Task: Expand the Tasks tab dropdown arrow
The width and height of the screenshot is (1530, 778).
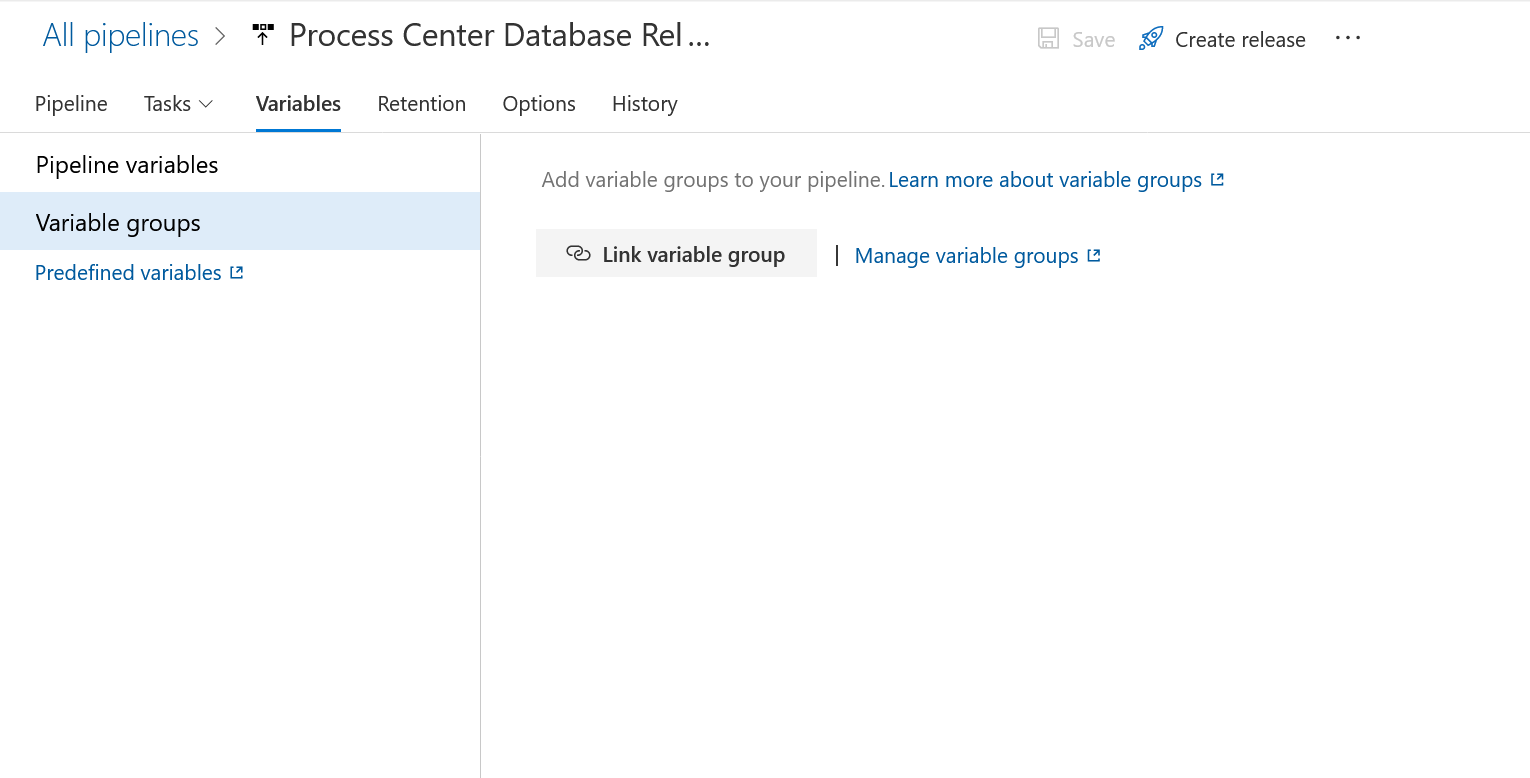Action: pos(206,104)
